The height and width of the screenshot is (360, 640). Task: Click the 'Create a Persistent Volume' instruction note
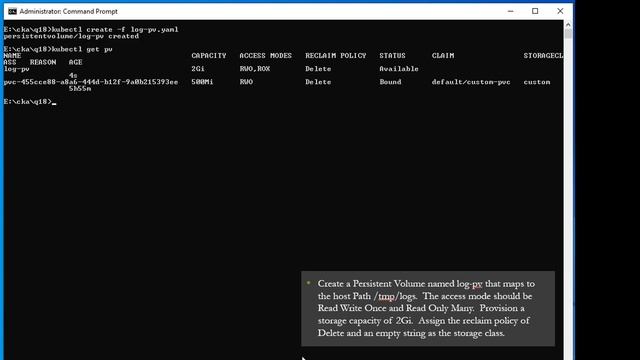pos(428,309)
